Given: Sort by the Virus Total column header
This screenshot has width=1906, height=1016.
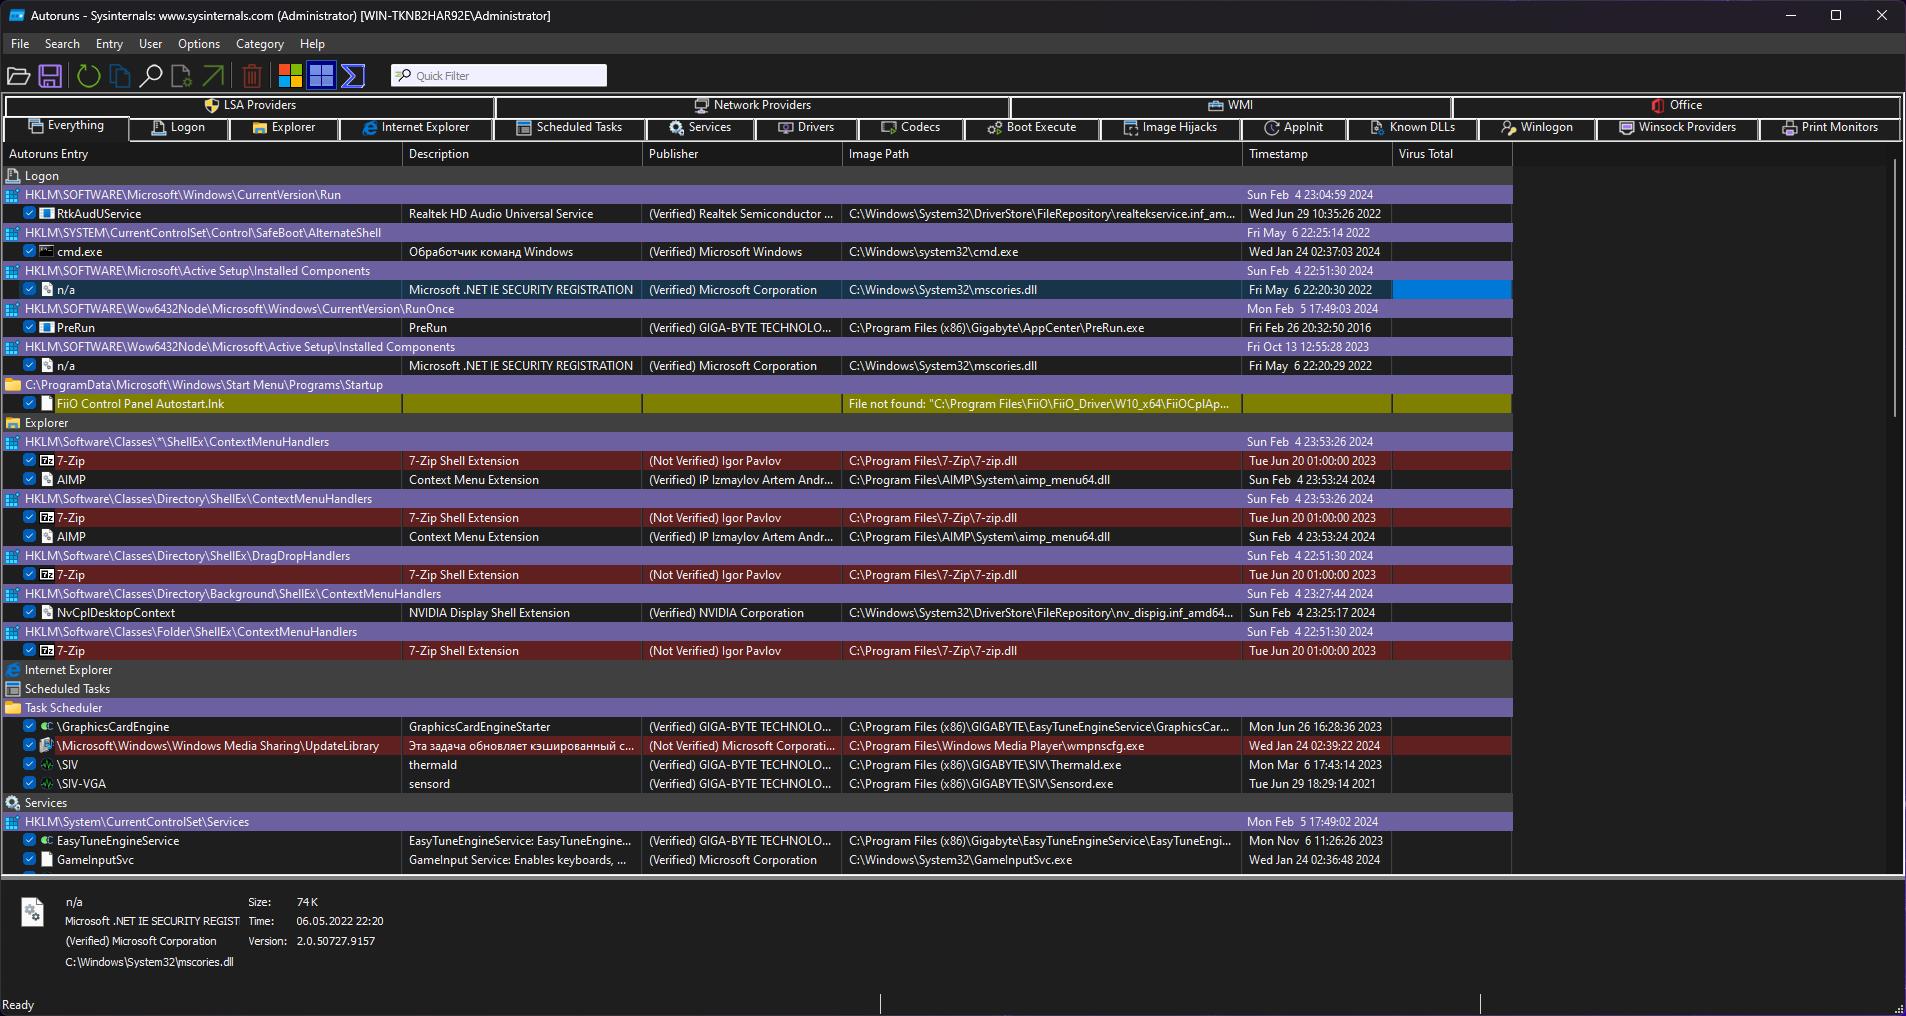Looking at the screenshot, I should 1452,154.
